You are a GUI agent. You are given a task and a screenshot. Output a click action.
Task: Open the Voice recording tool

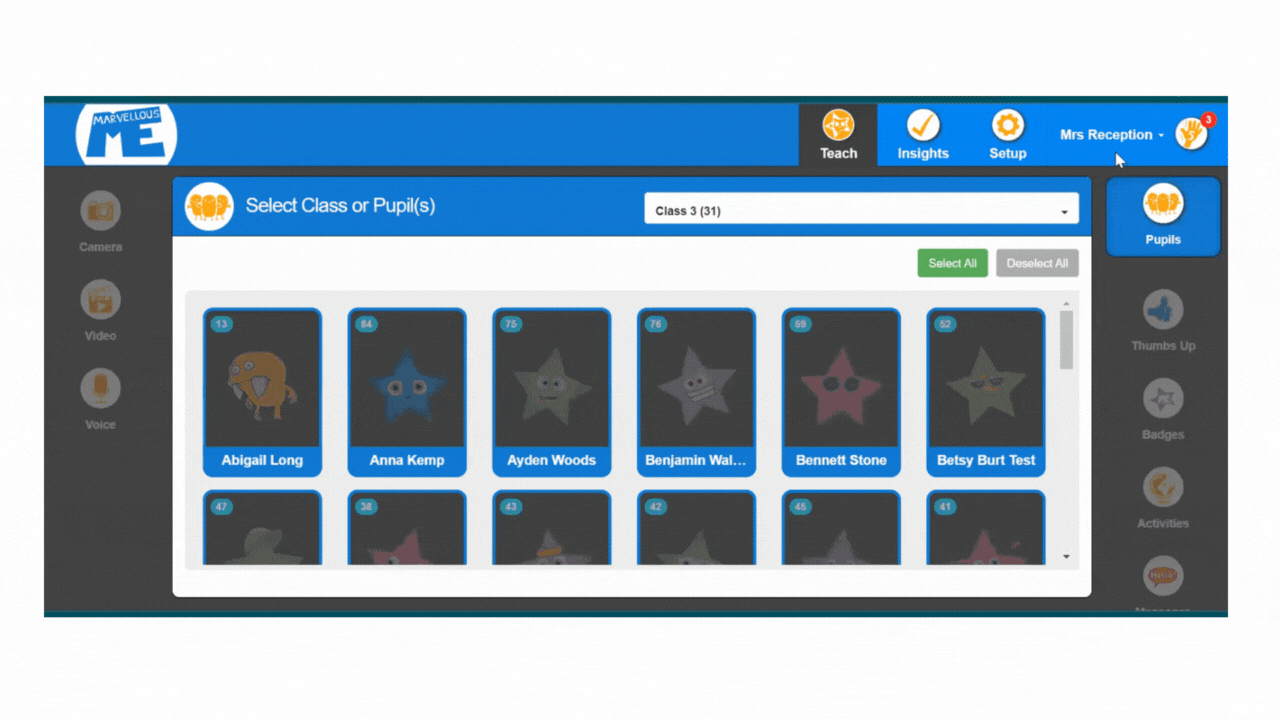(x=101, y=398)
